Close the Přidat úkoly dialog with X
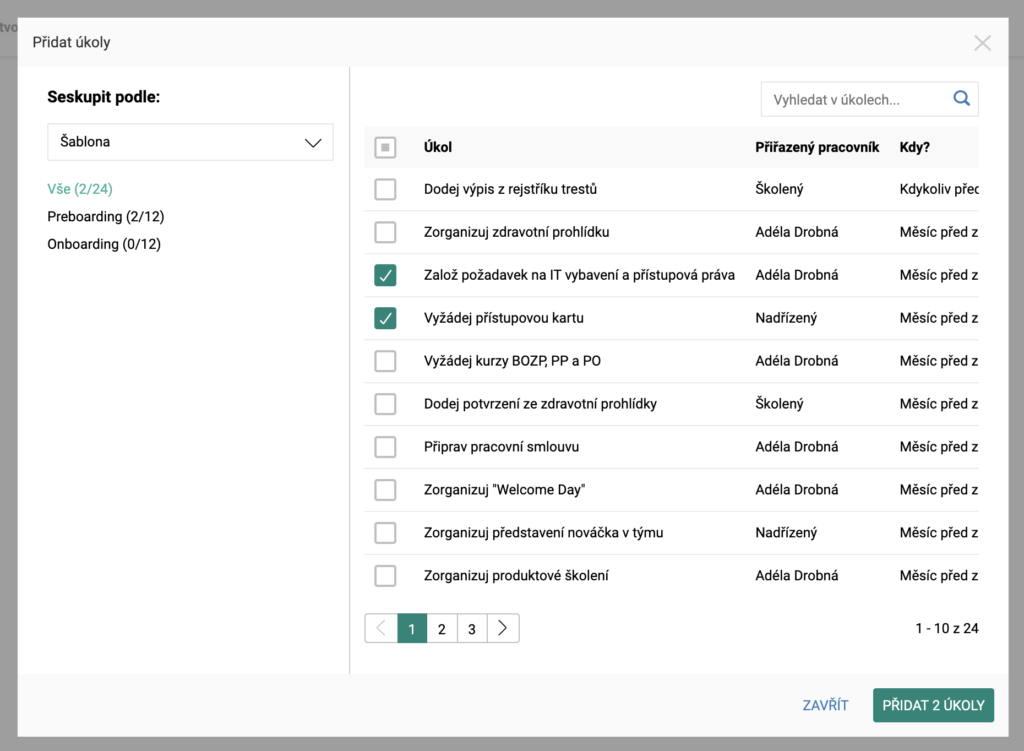This screenshot has height=751, width=1024. (x=982, y=43)
